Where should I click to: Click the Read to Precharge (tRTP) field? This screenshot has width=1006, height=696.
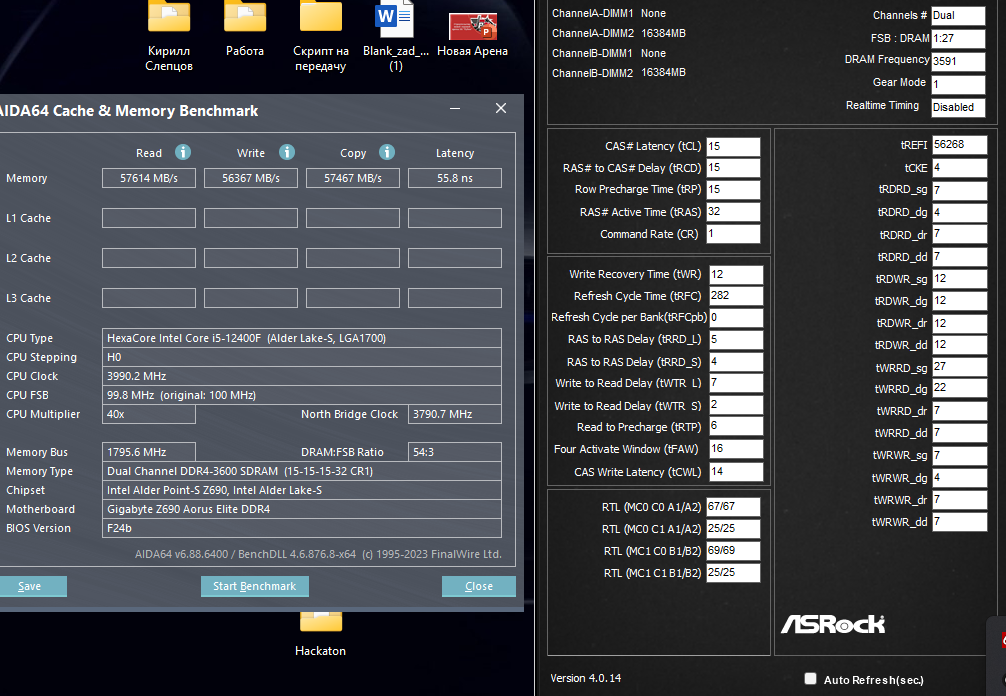(x=736, y=427)
